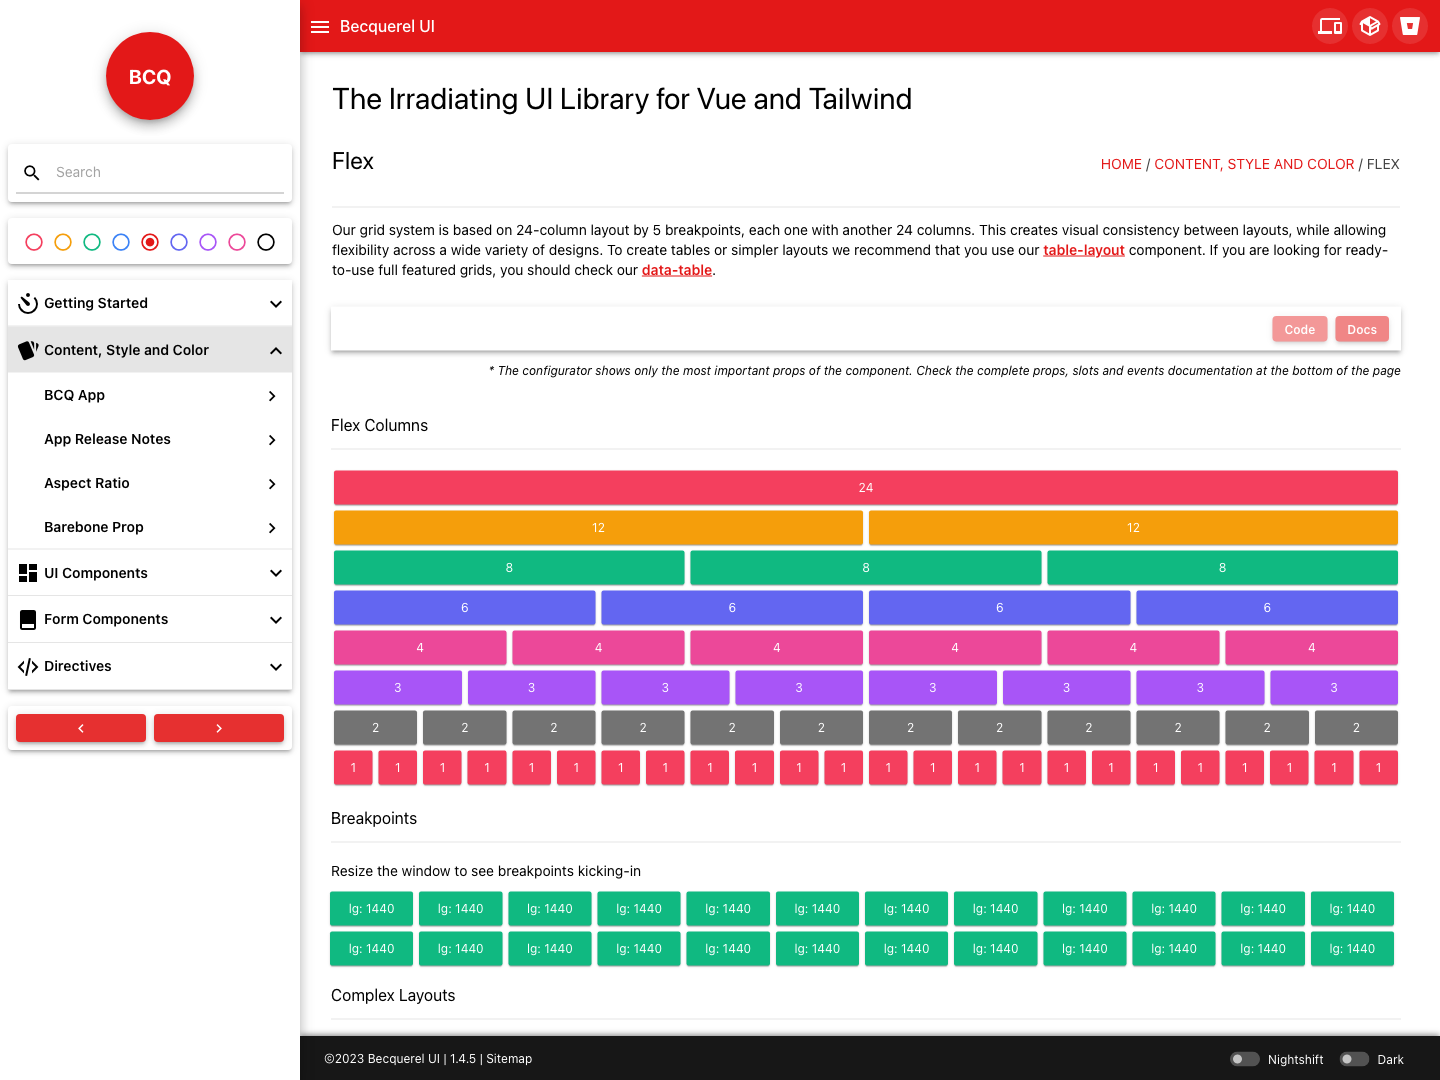The height and width of the screenshot is (1080, 1440).
Task: Expand the UI Components section
Action: pos(150,573)
